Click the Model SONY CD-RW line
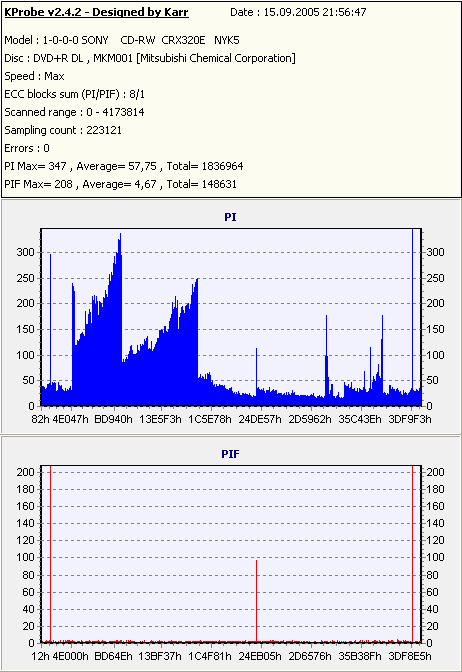 pyautogui.click(x=122, y=40)
